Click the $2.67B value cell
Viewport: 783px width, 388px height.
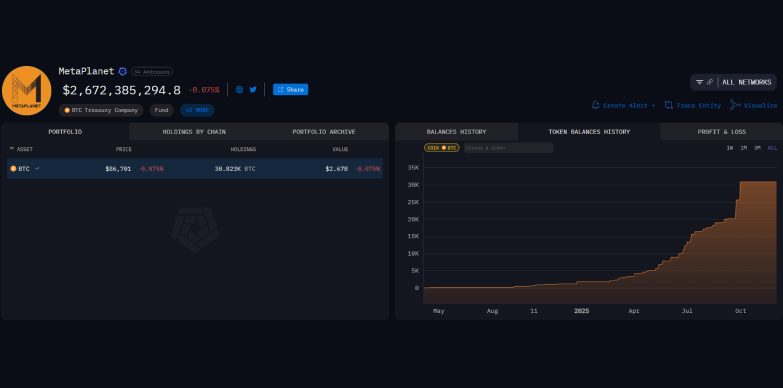(337, 169)
